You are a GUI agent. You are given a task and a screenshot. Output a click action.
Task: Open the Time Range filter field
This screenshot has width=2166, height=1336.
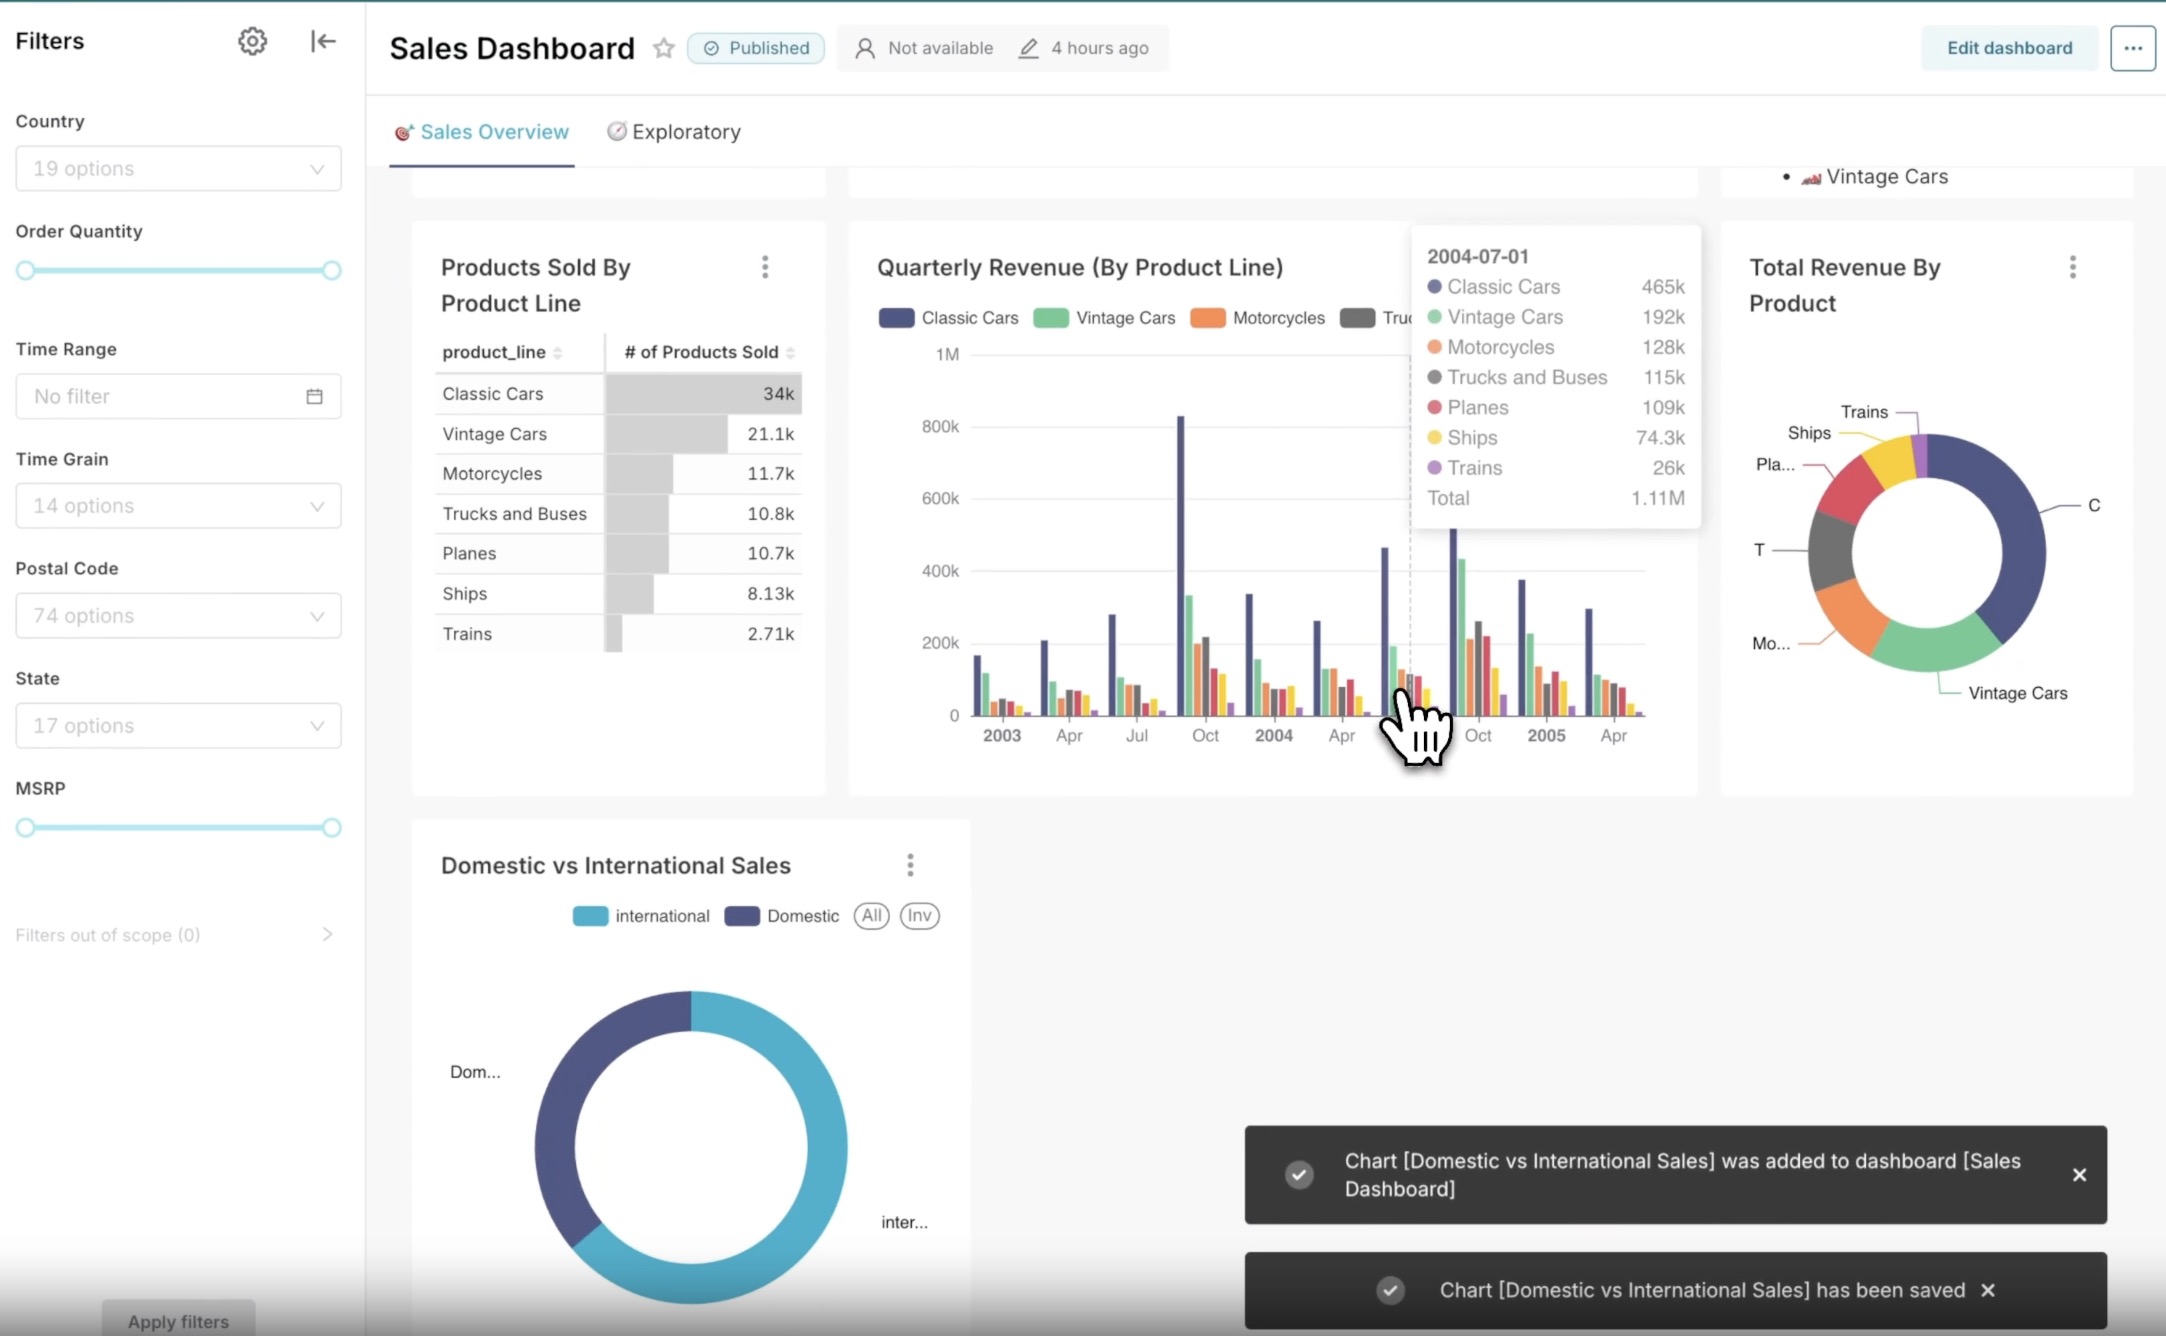[x=178, y=397]
